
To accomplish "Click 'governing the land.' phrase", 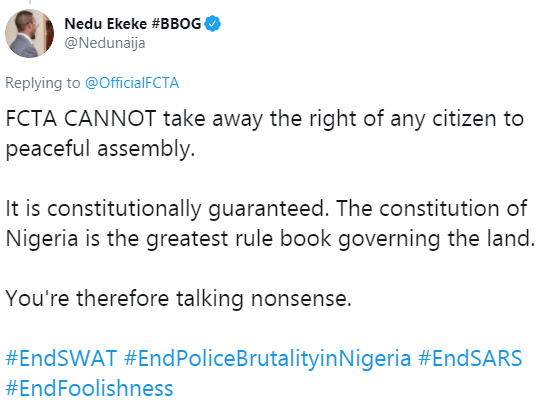I will pyautogui.click(x=437, y=238).
